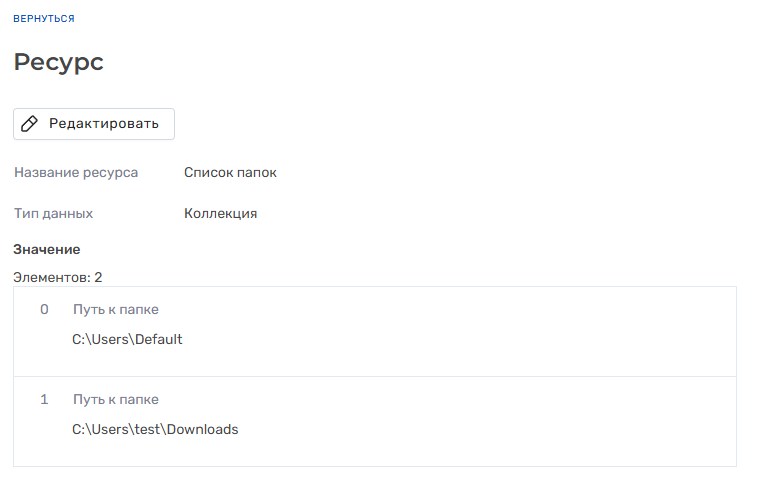The width and height of the screenshot is (771, 499).
Task: Click the Список папок value
Action: (x=230, y=173)
